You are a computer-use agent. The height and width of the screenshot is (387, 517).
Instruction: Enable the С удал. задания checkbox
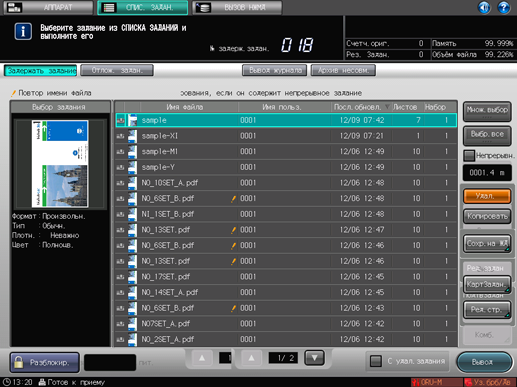coord(376,361)
